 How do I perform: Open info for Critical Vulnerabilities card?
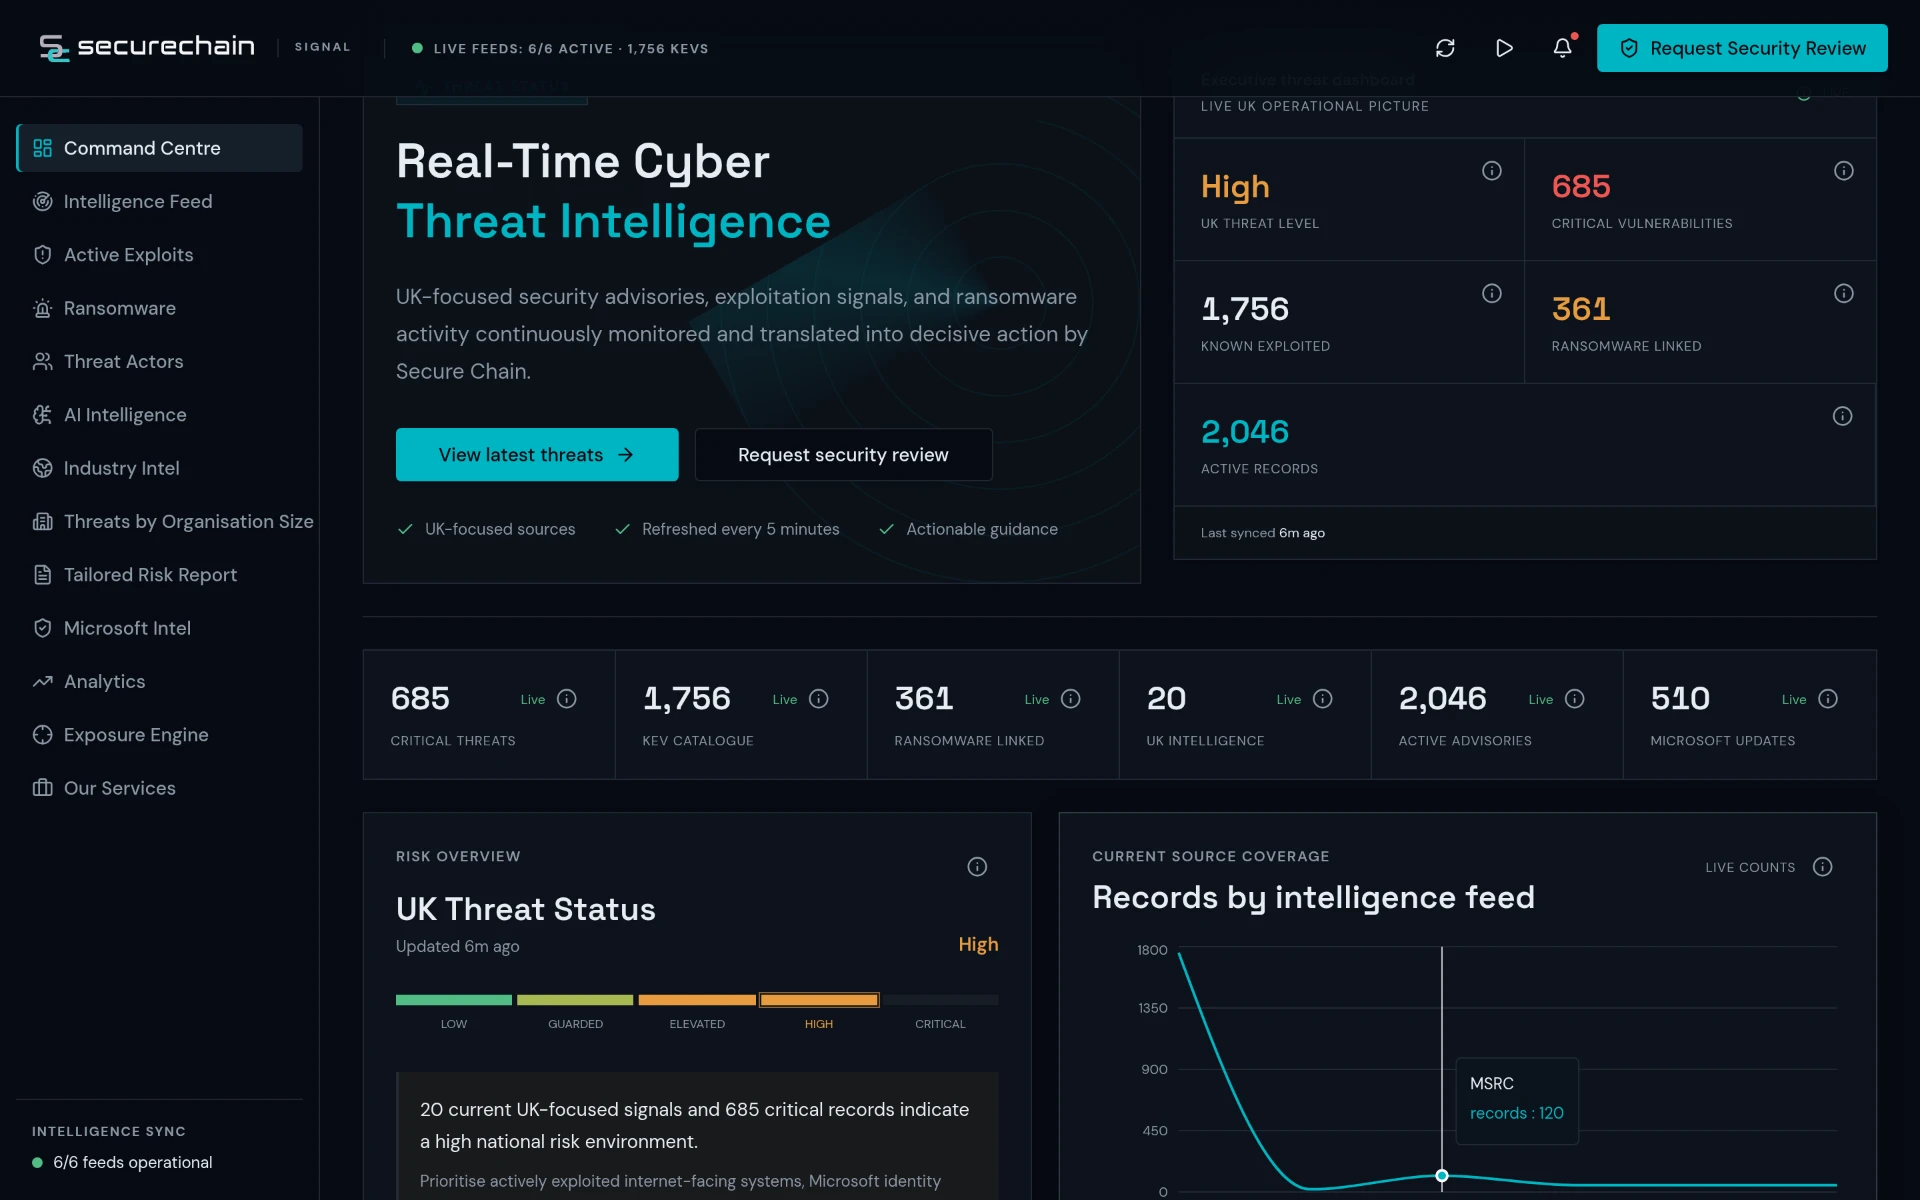1844,171
